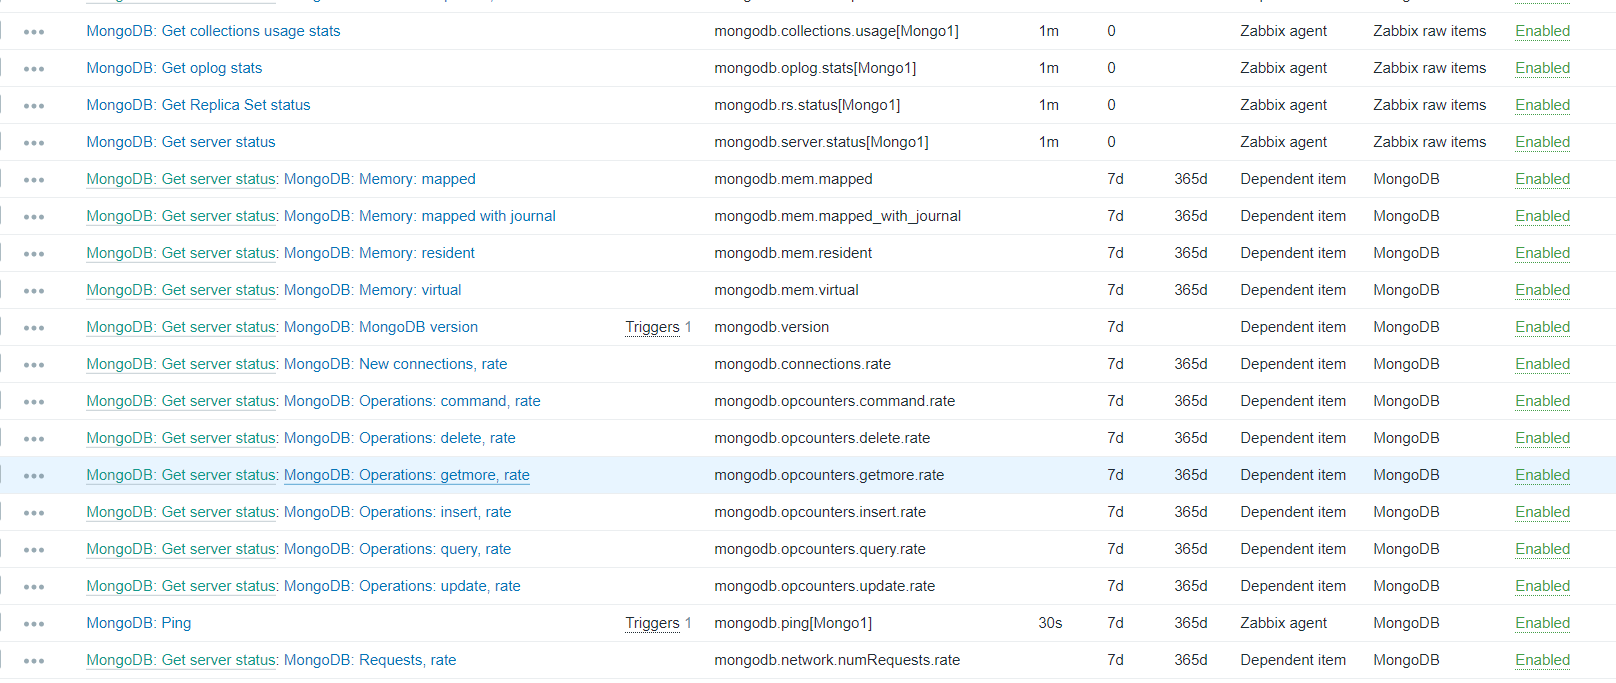Image resolution: width=1616 pixels, height=683 pixels.
Task: Open three-dot menu for Operations: update, rate
Action: (x=34, y=587)
